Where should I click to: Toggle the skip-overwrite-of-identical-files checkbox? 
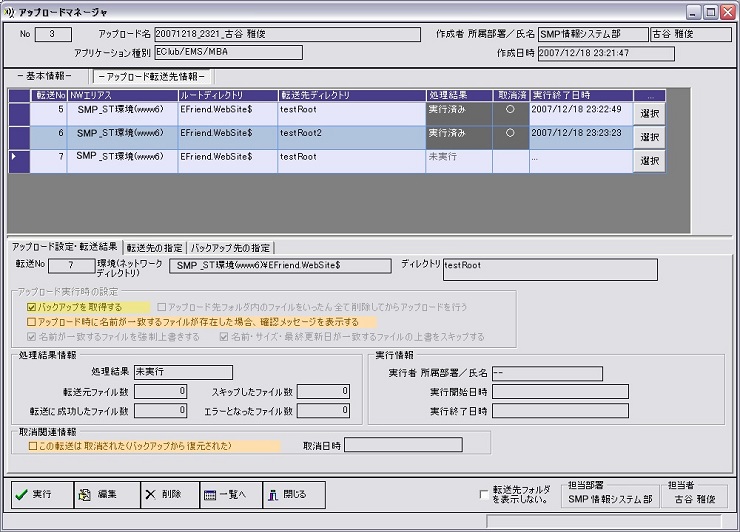click(224, 337)
